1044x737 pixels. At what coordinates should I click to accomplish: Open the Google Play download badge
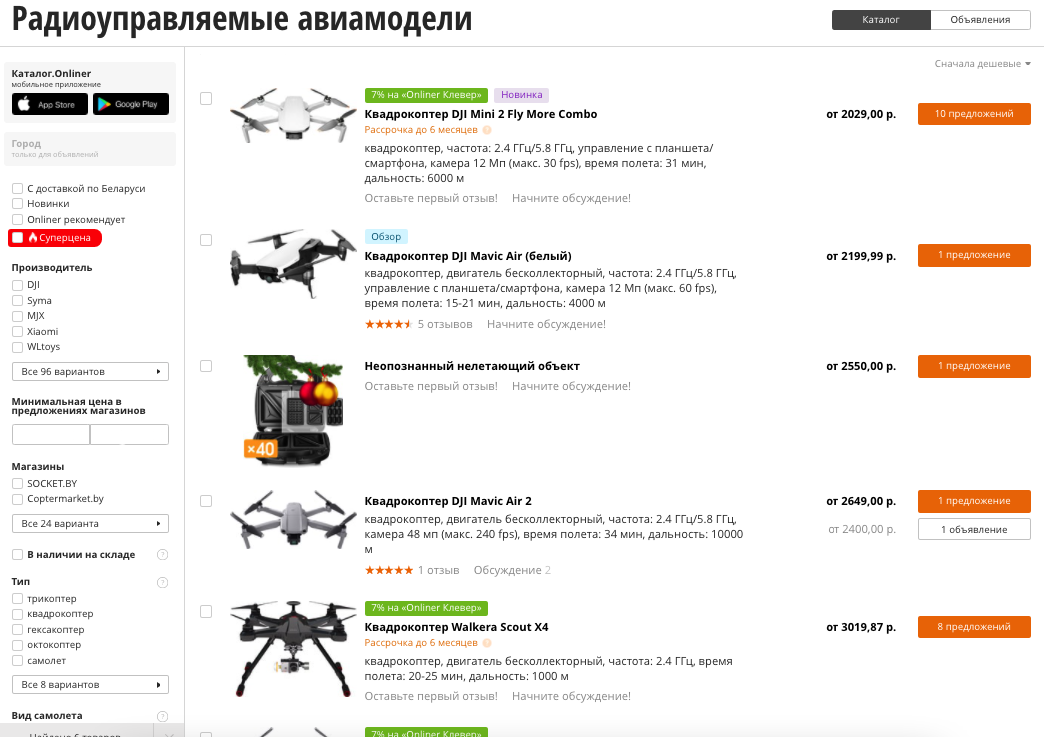click(130, 104)
